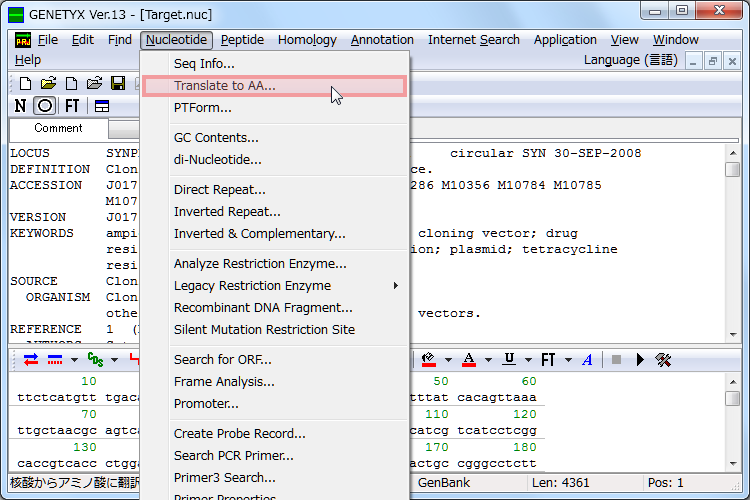The width and height of the screenshot is (750, 500).
Task: Open the View menu
Action: (x=624, y=40)
